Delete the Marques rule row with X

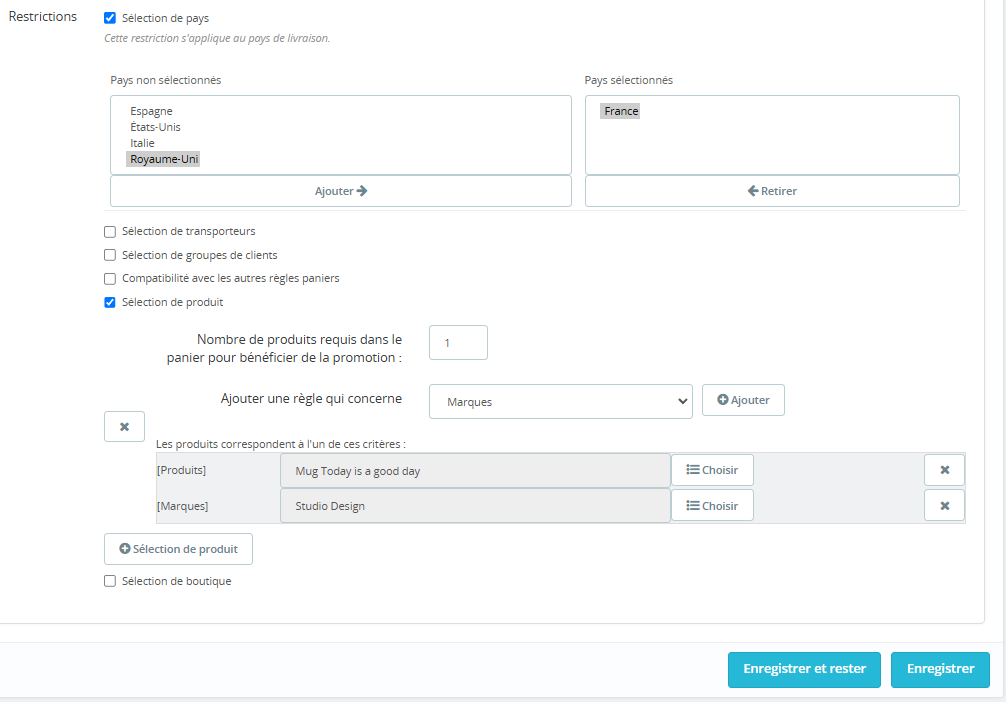click(944, 506)
